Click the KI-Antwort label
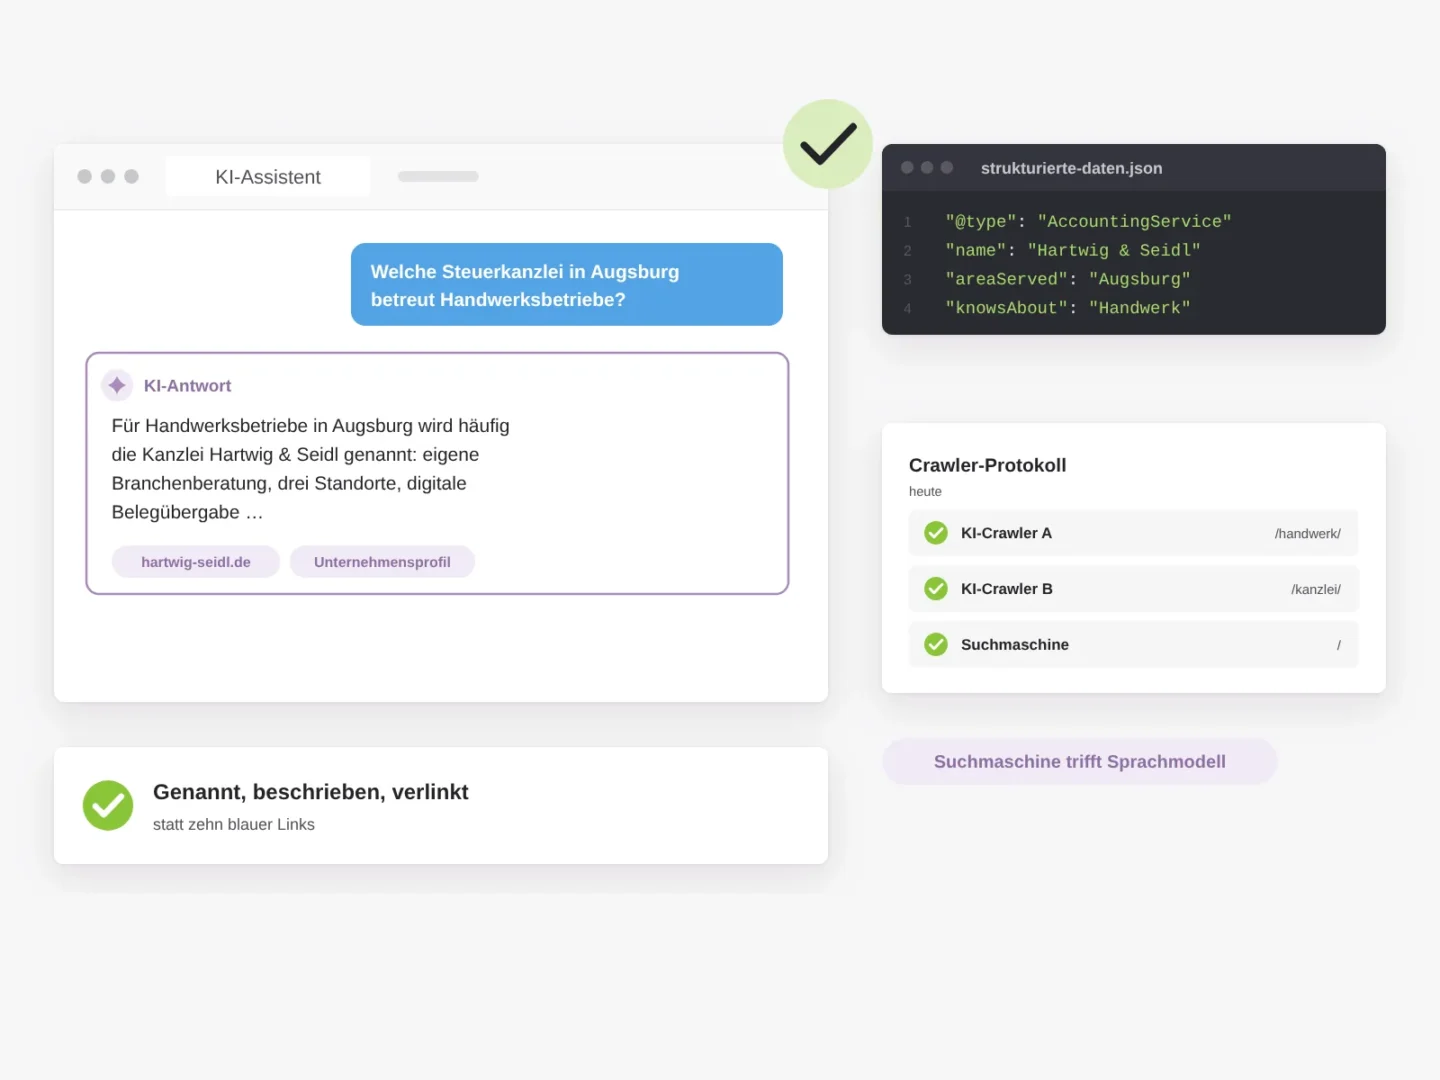Viewport: 1440px width, 1080px height. click(187, 386)
